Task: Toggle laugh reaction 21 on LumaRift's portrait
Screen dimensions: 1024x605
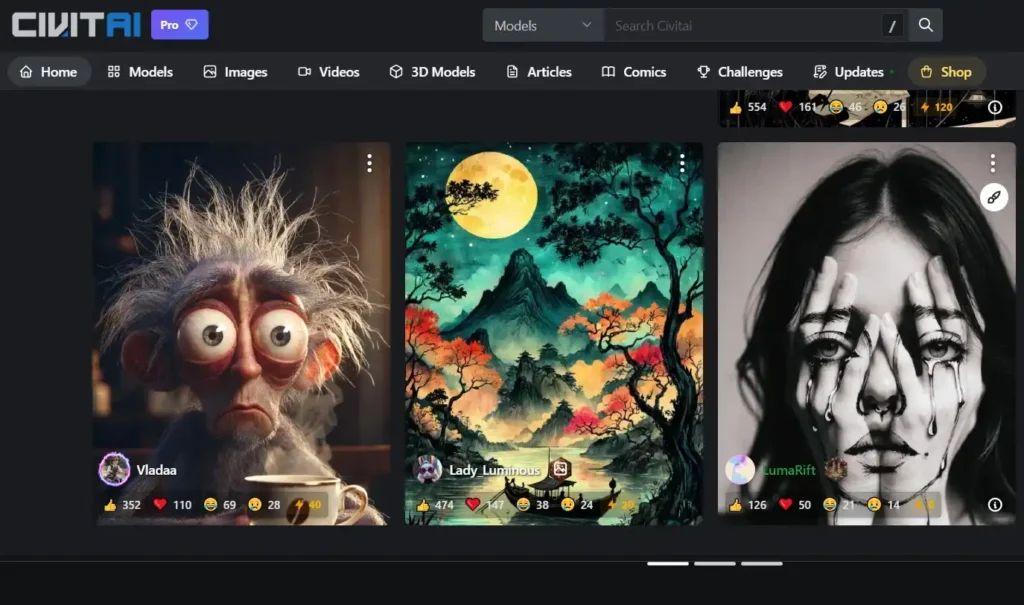Action: (x=839, y=504)
